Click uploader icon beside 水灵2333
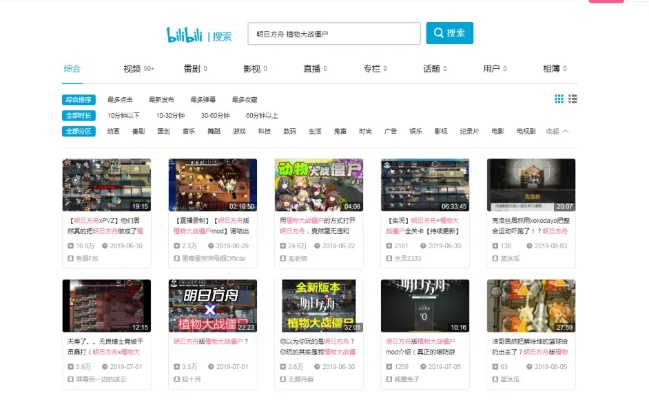The image size is (649, 400). pos(389,258)
